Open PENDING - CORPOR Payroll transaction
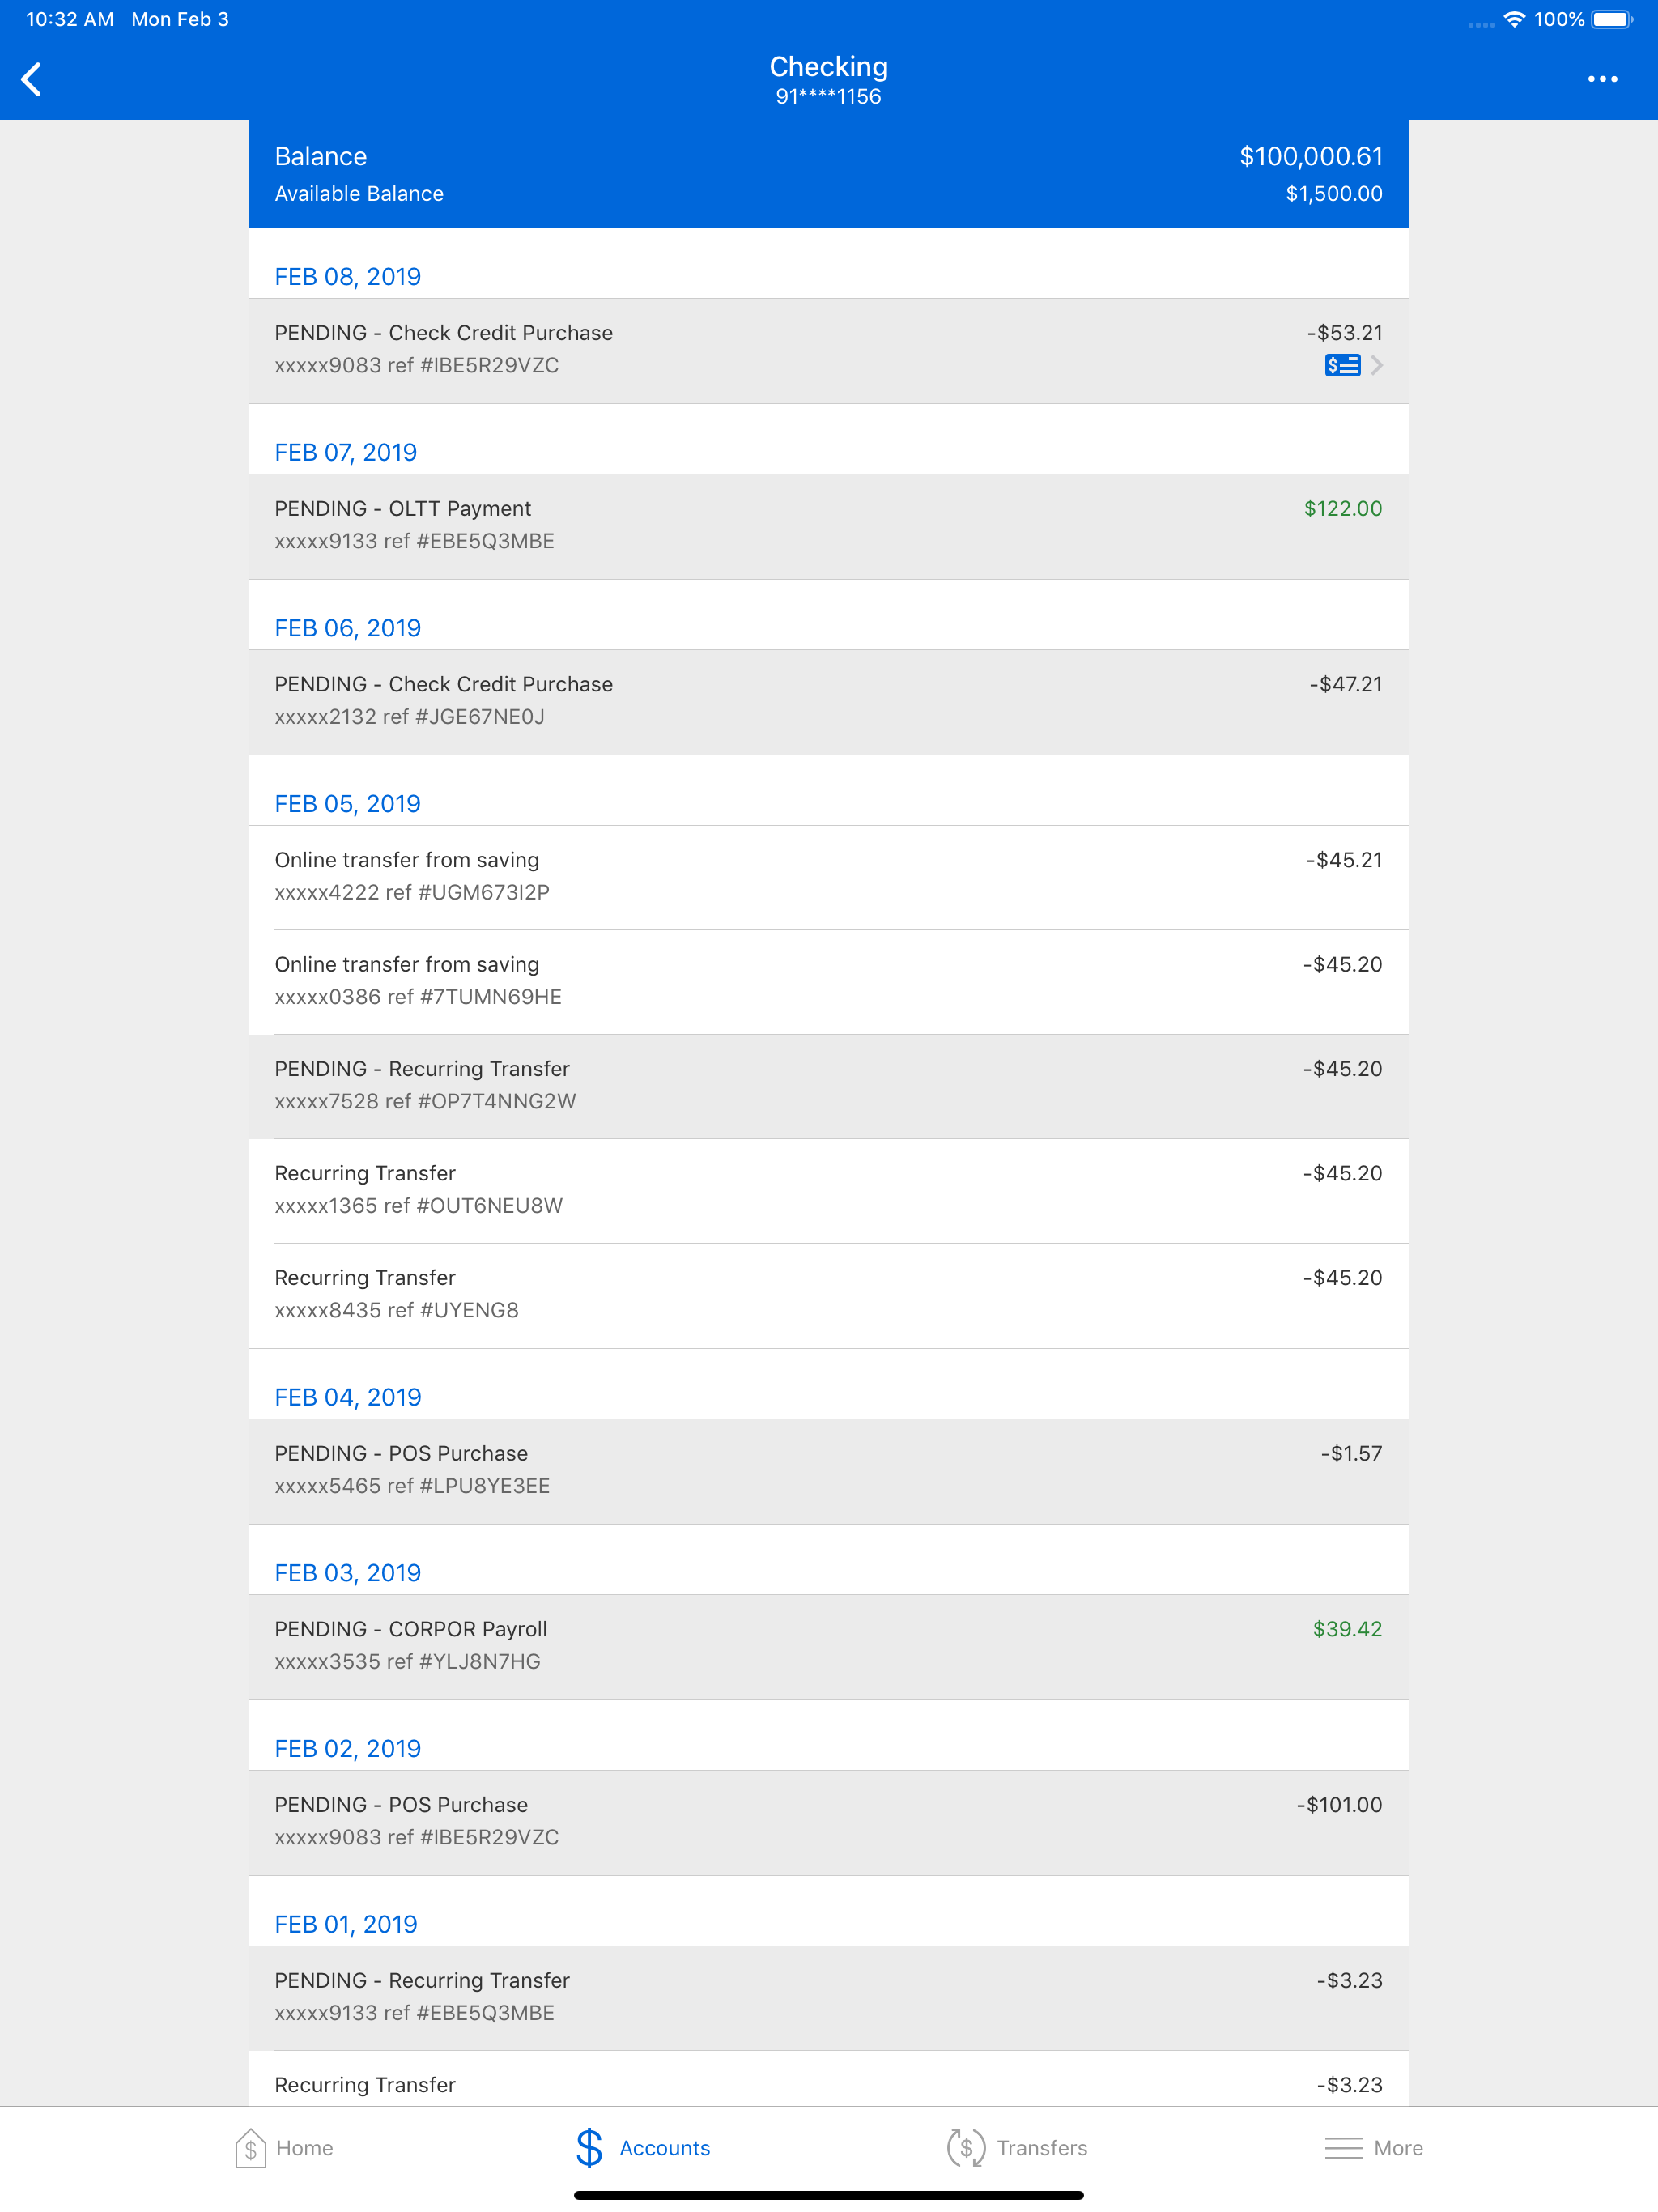The image size is (1658, 2212). [828, 1647]
